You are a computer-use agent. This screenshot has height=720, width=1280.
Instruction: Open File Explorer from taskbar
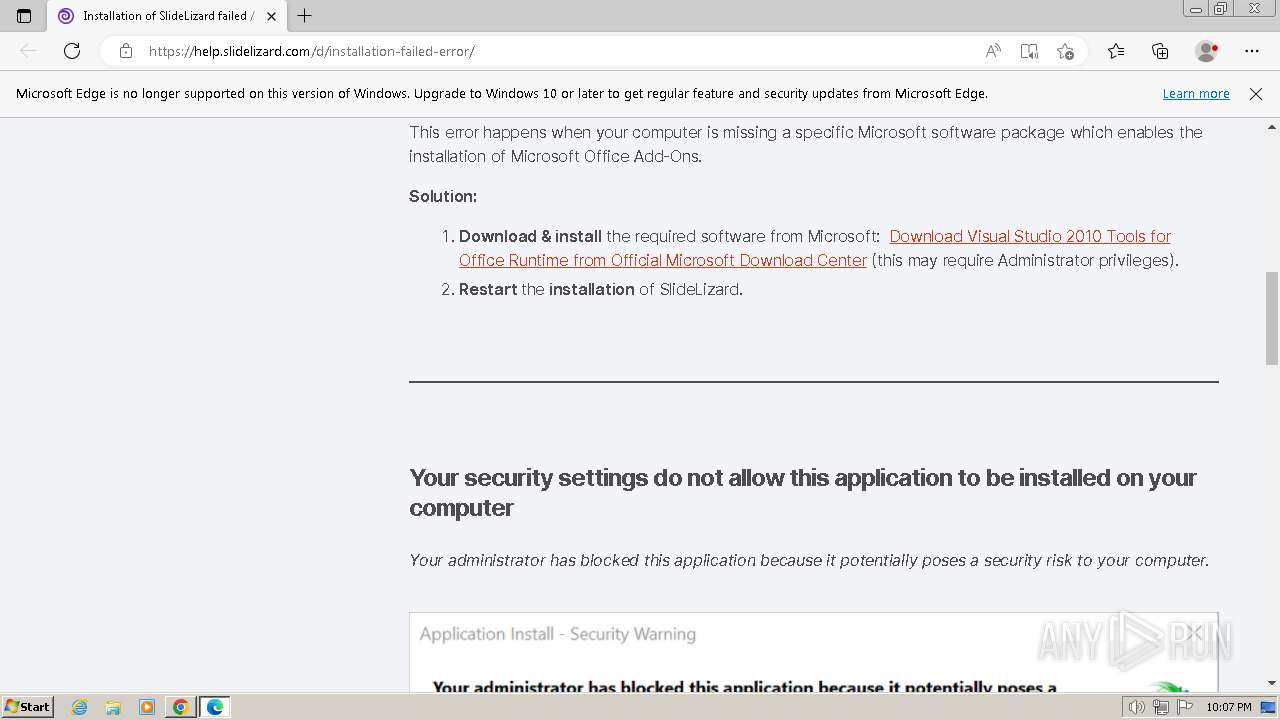pyautogui.click(x=113, y=707)
